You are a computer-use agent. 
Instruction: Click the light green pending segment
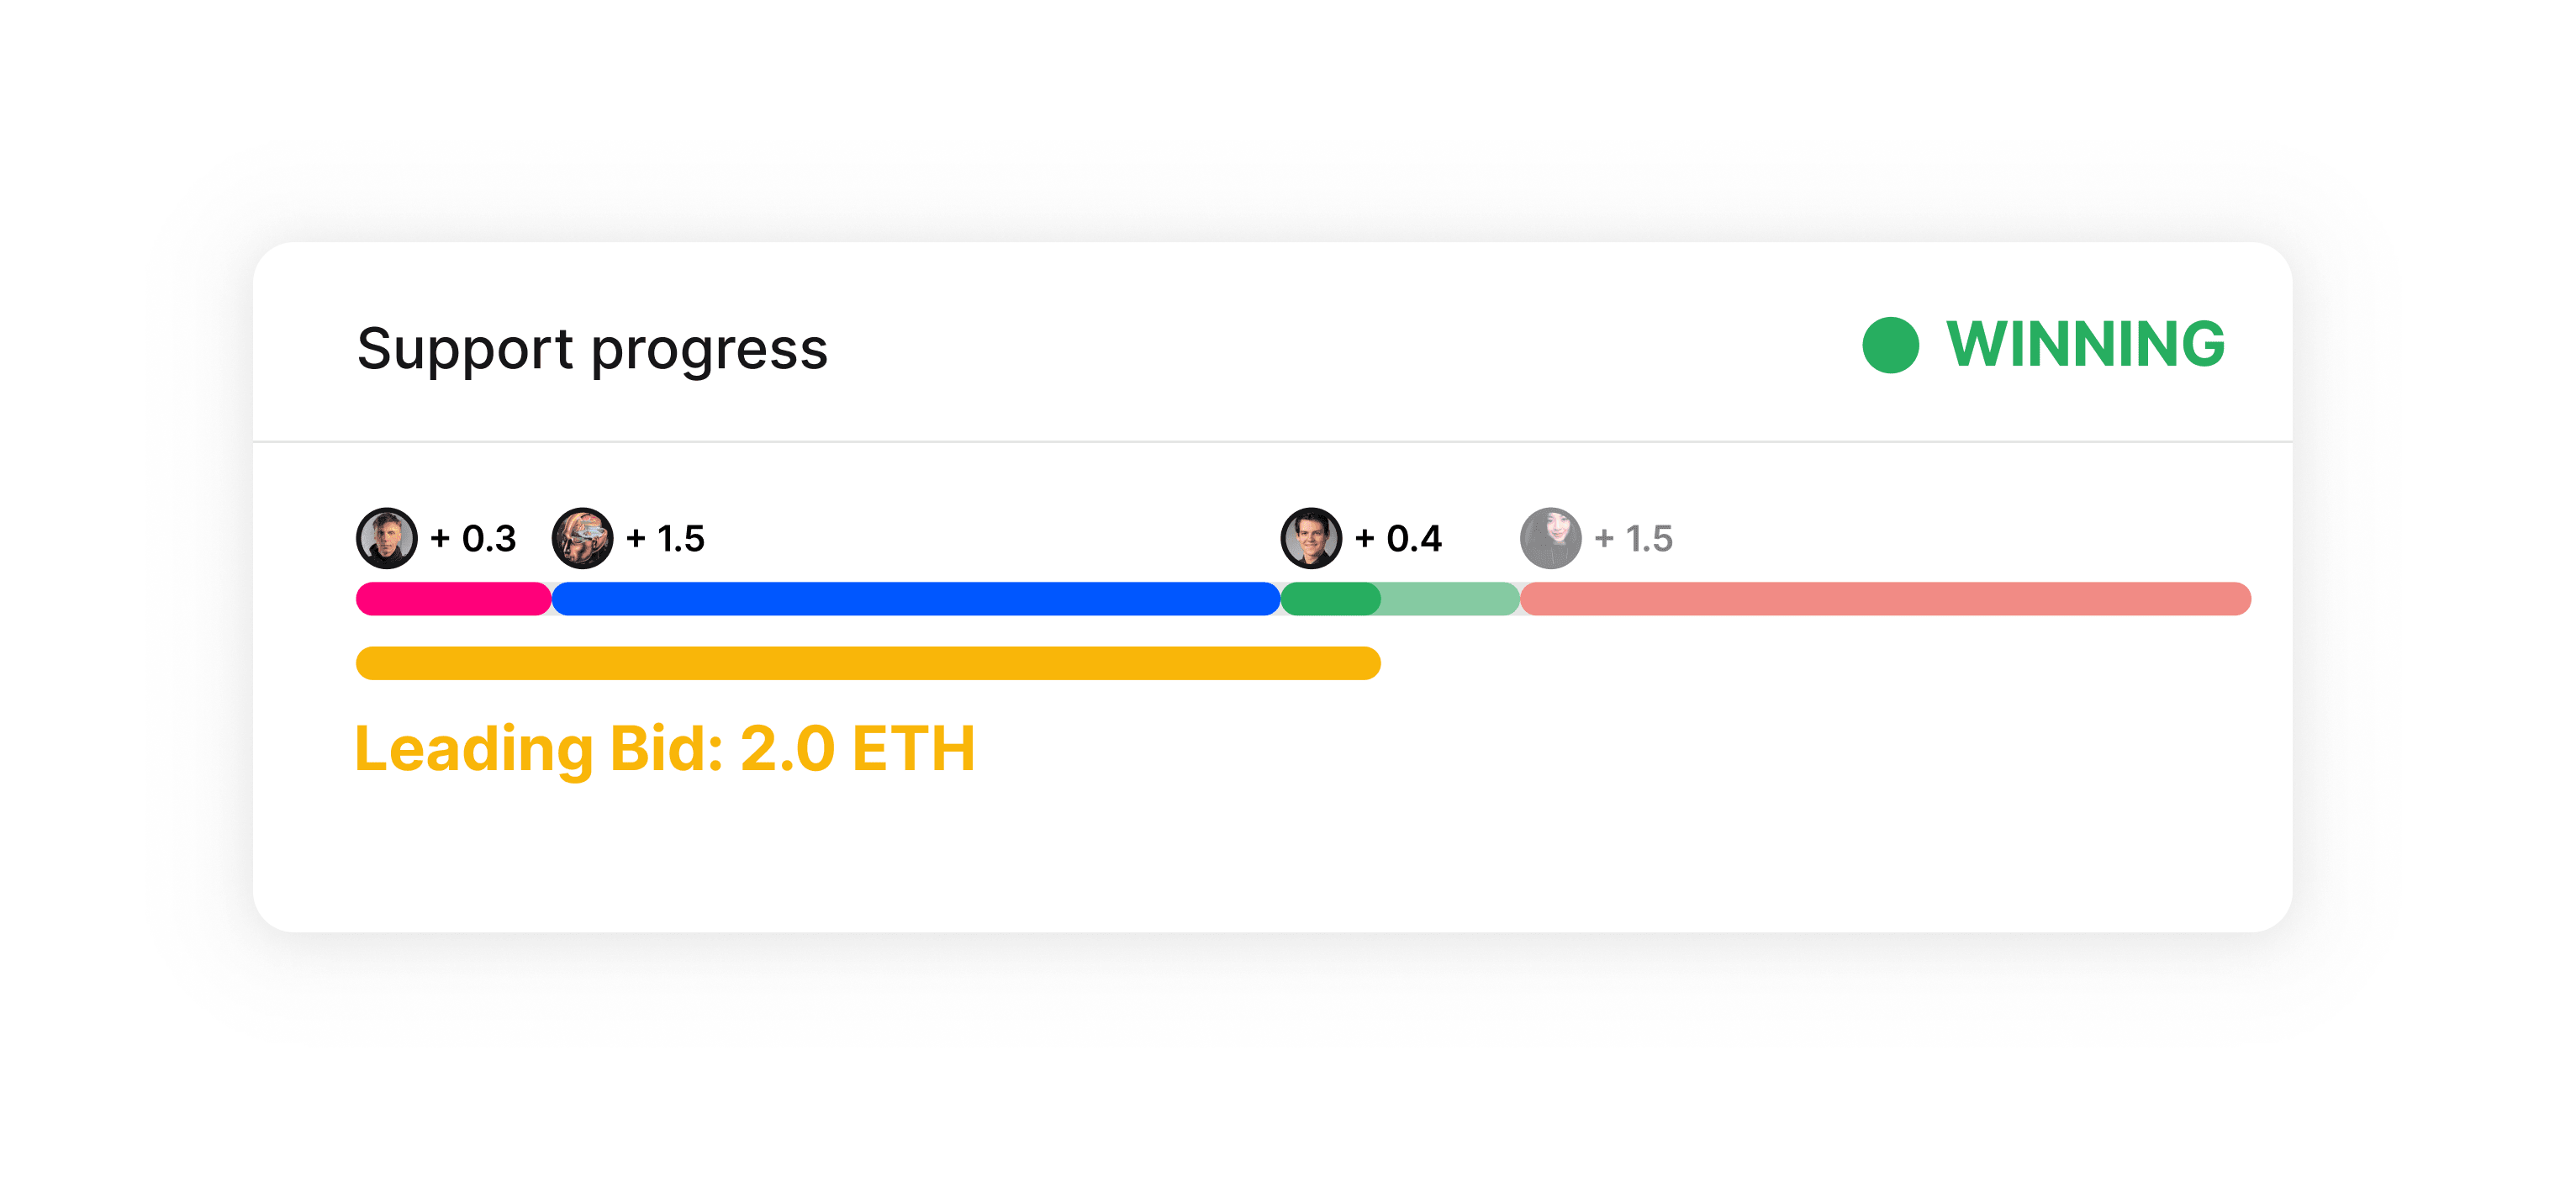[x=1450, y=598]
